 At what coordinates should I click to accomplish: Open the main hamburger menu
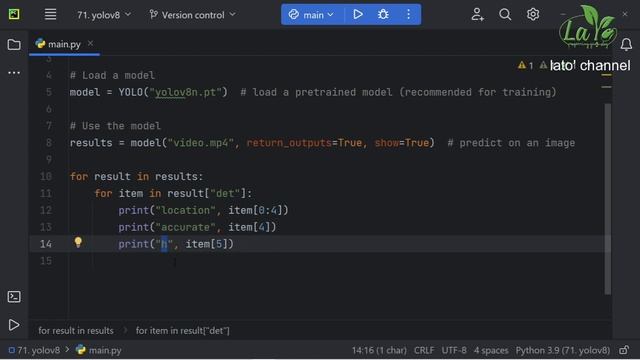[50, 15]
